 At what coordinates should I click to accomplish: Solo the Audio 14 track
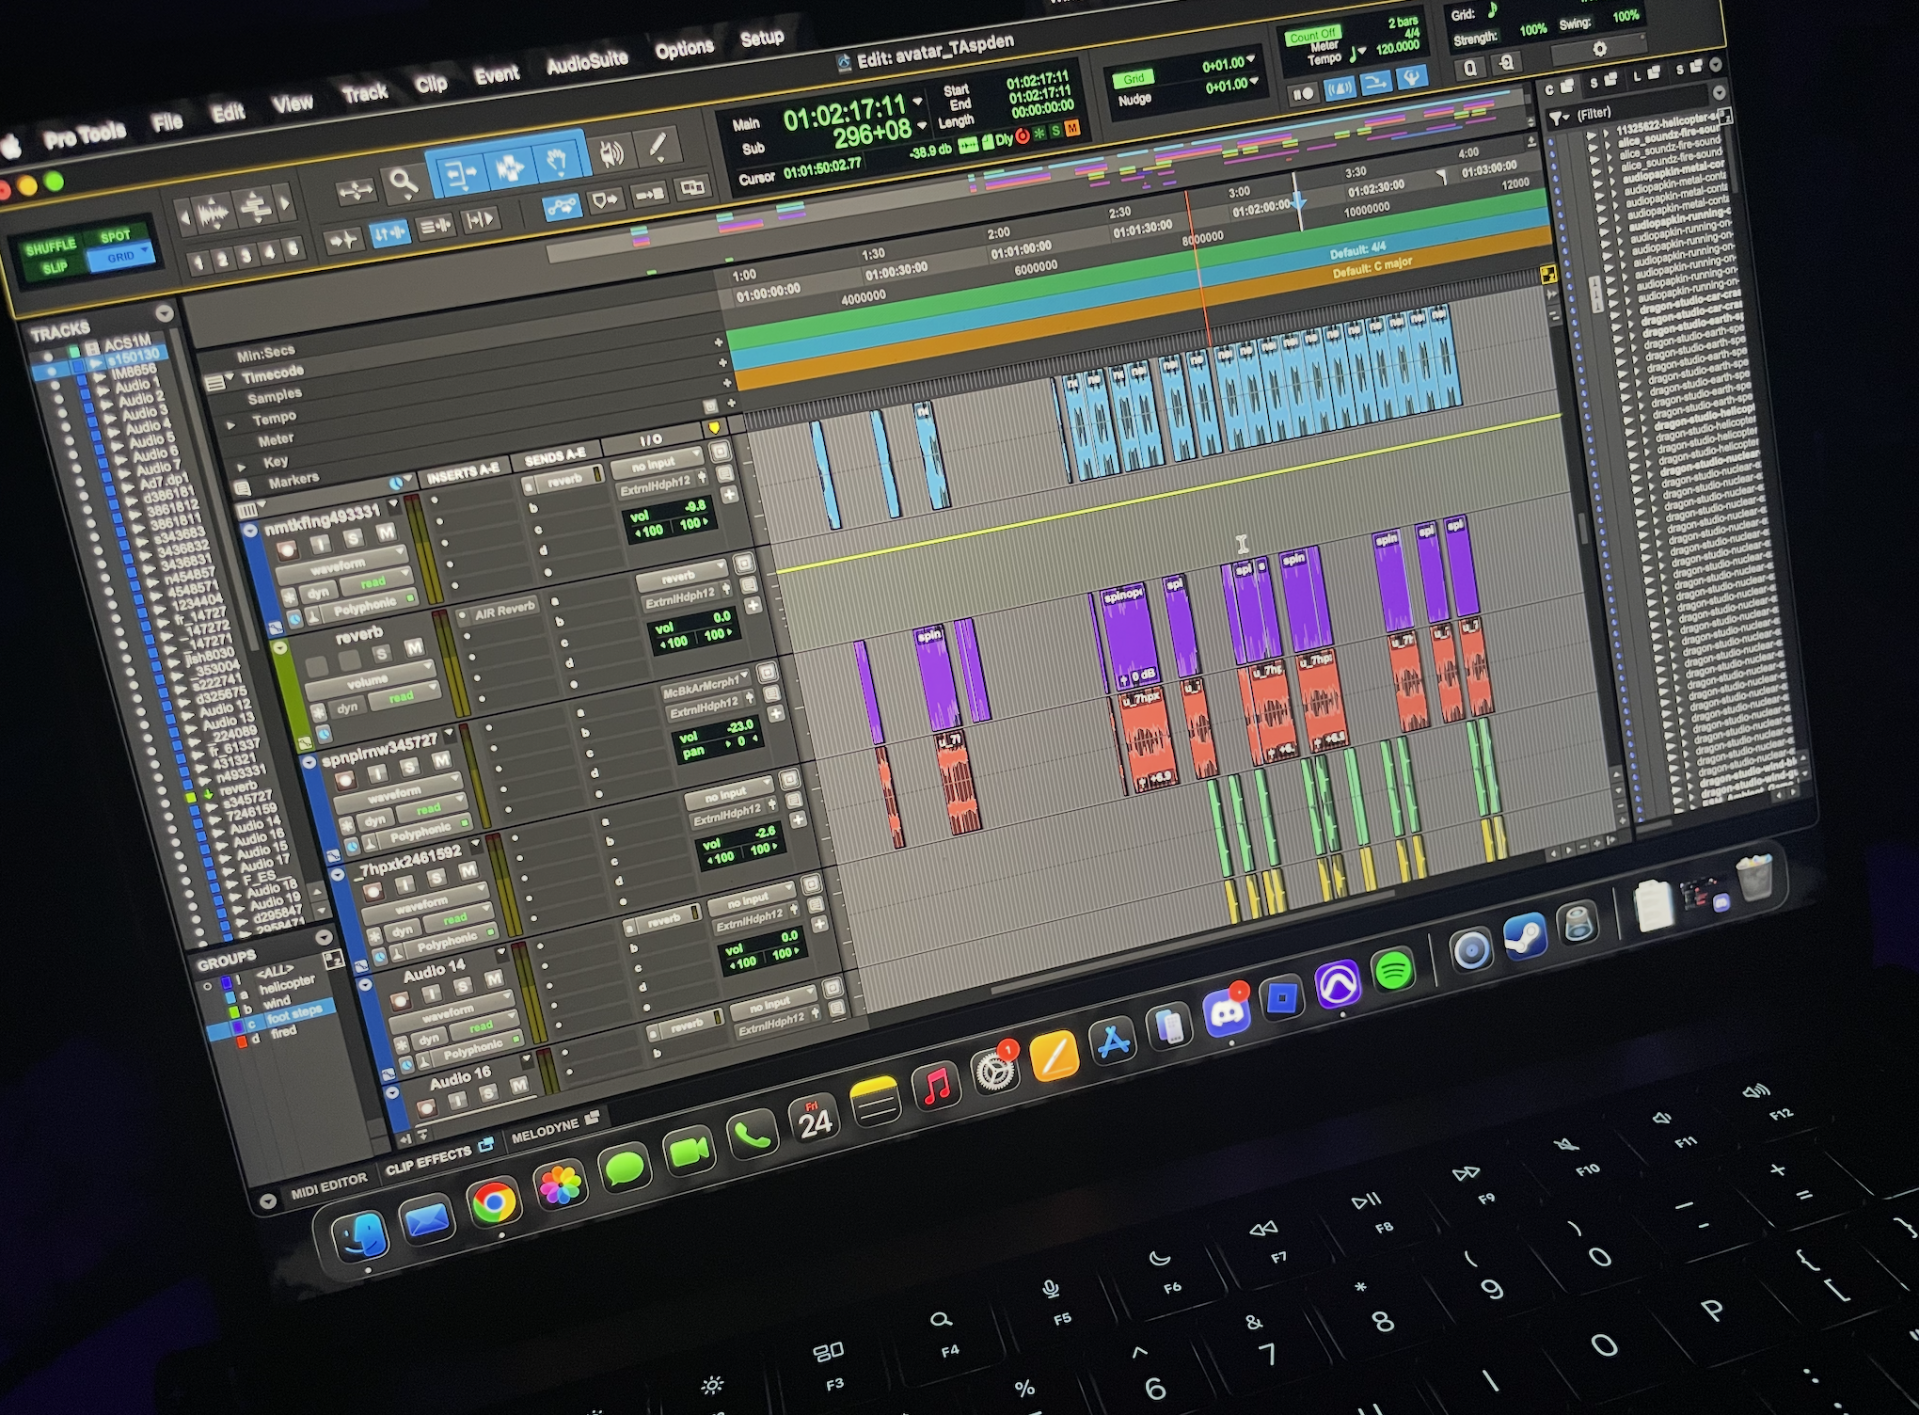click(x=462, y=986)
